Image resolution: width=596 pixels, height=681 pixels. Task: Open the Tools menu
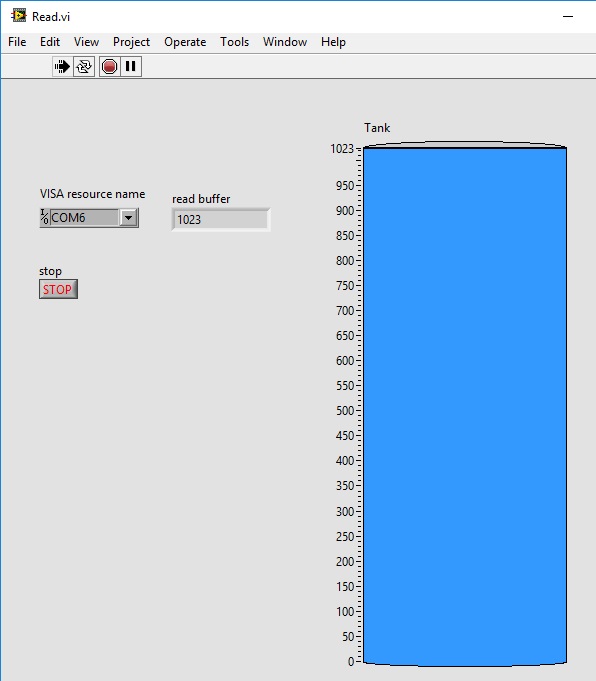tap(235, 42)
